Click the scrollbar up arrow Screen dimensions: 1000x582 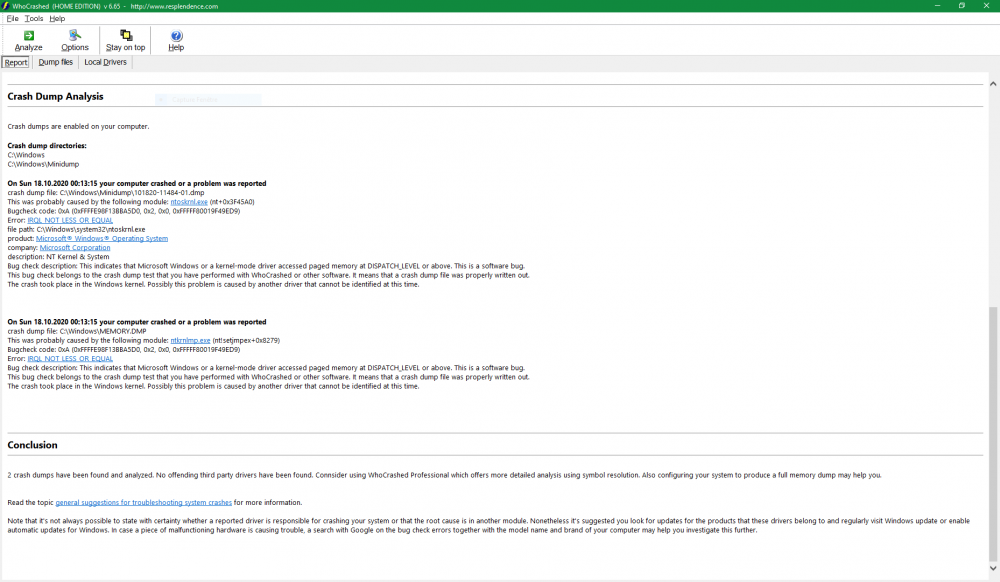(993, 84)
